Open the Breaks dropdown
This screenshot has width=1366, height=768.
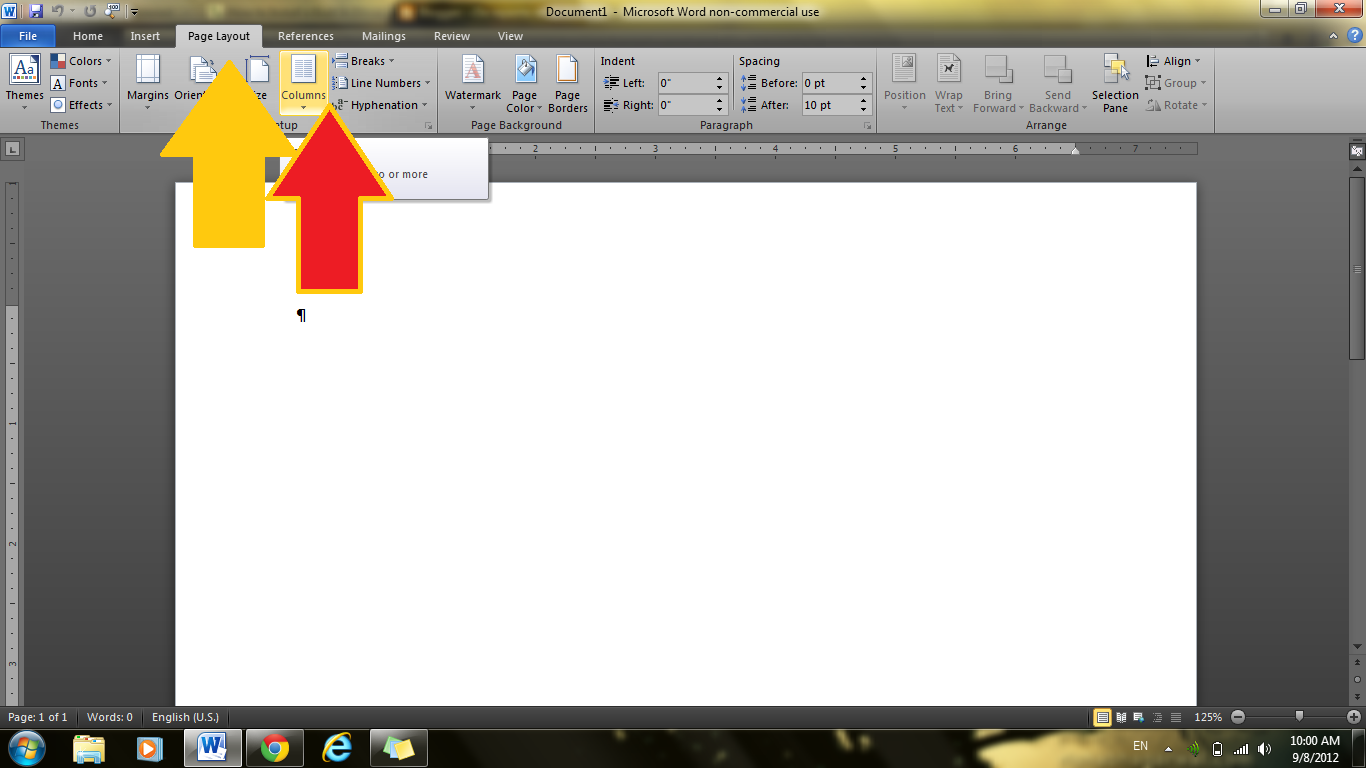pos(365,61)
